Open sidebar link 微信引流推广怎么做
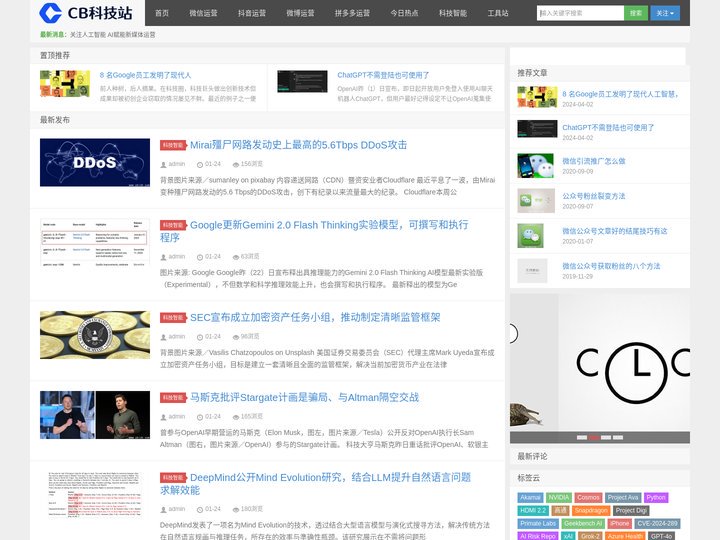Screen dimensions: 720x540 pos(594,161)
